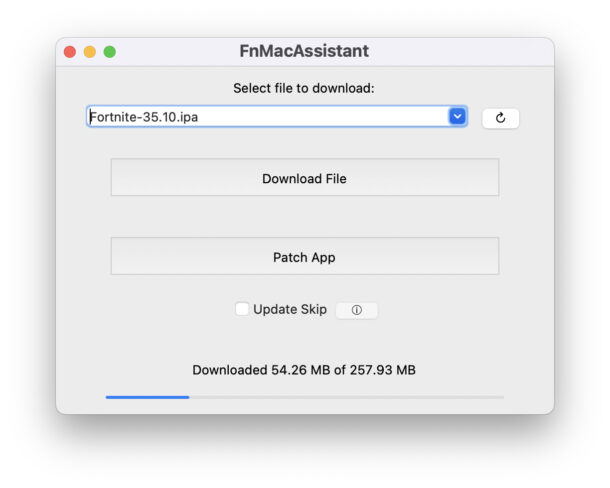Close the FnMacAssistant window with red button
The image size is (610, 488).
(x=70, y=52)
